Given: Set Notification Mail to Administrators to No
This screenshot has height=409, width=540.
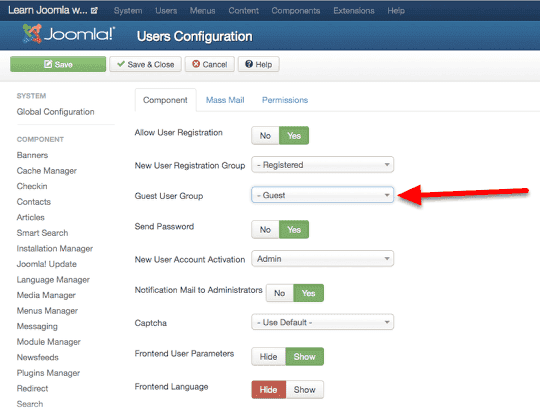Looking at the screenshot, I should pos(280,293).
